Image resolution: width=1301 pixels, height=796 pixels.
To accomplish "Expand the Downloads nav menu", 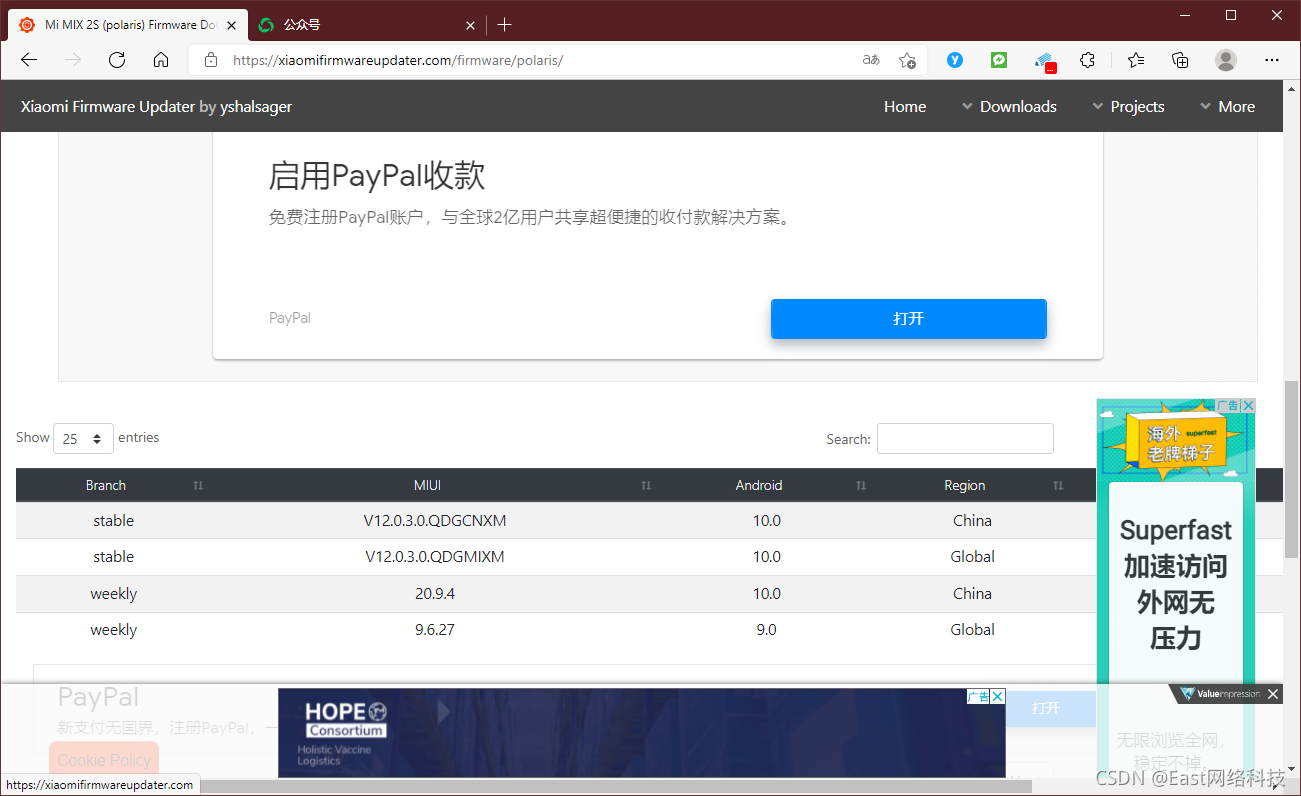I will tap(1009, 107).
